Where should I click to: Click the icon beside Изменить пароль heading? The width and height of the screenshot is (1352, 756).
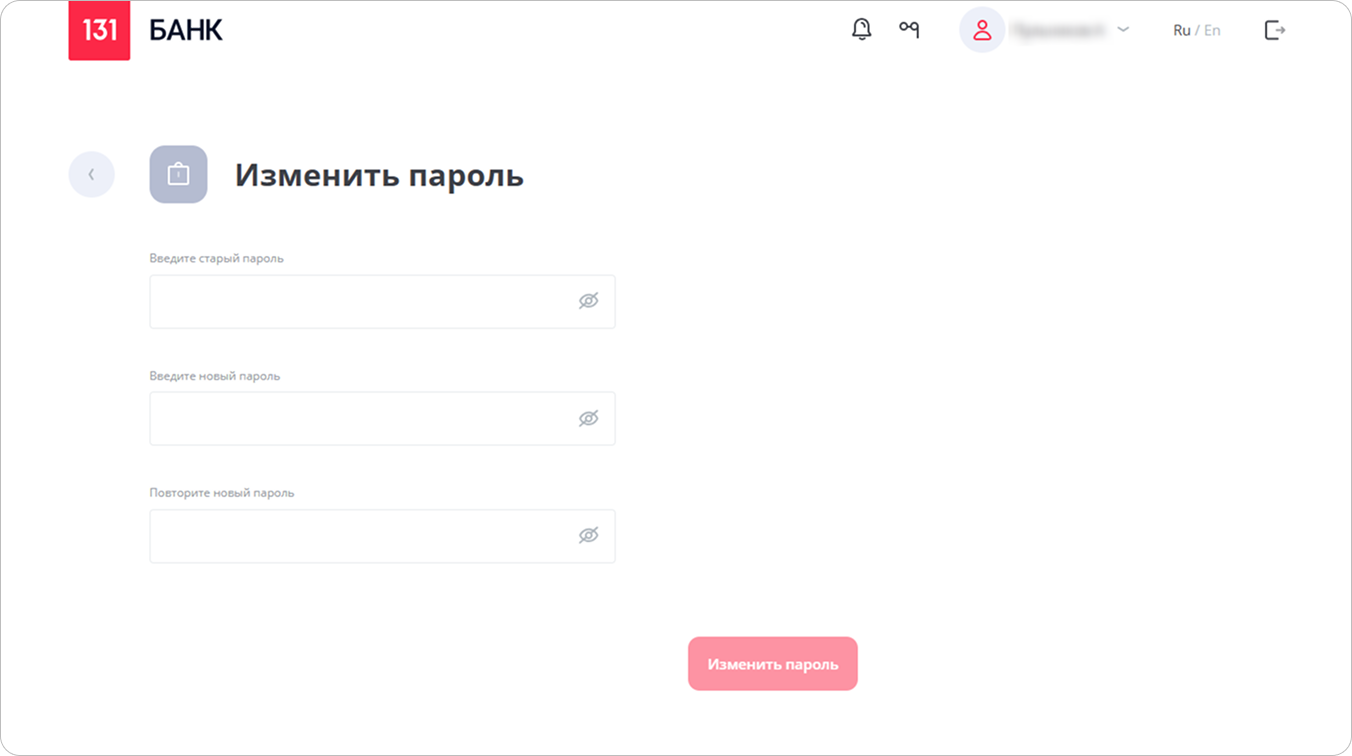point(178,175)
